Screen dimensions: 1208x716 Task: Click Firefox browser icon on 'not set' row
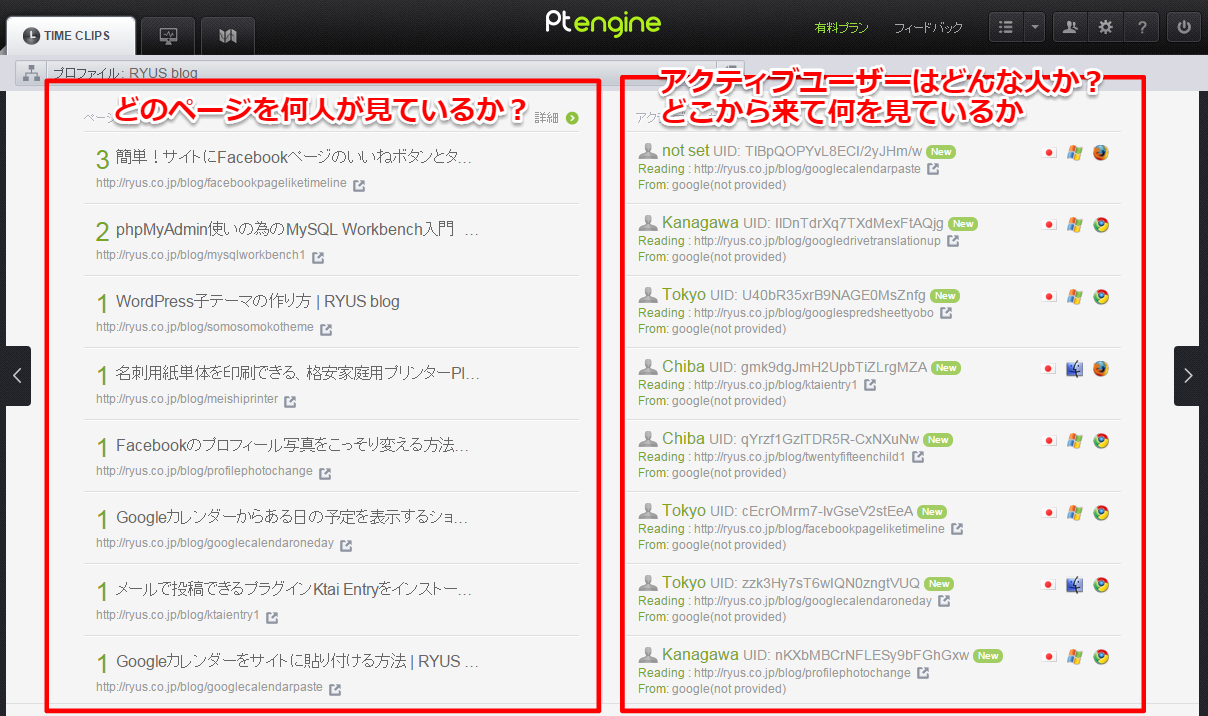[x=1101, y=153]
